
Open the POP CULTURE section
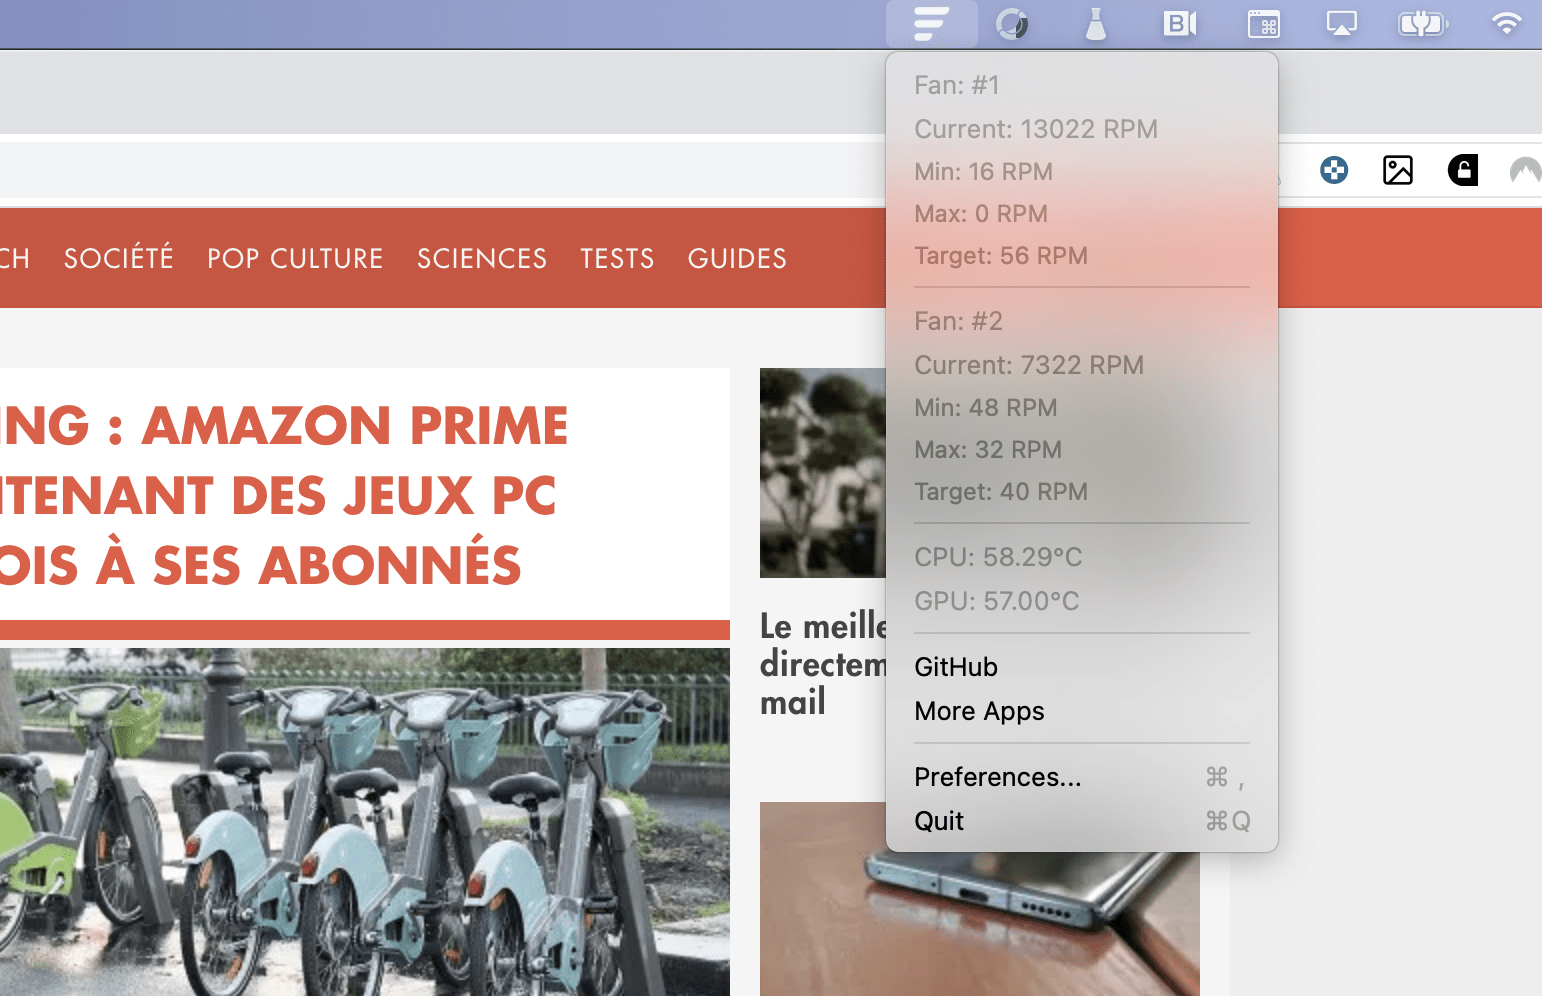(295, 258)
